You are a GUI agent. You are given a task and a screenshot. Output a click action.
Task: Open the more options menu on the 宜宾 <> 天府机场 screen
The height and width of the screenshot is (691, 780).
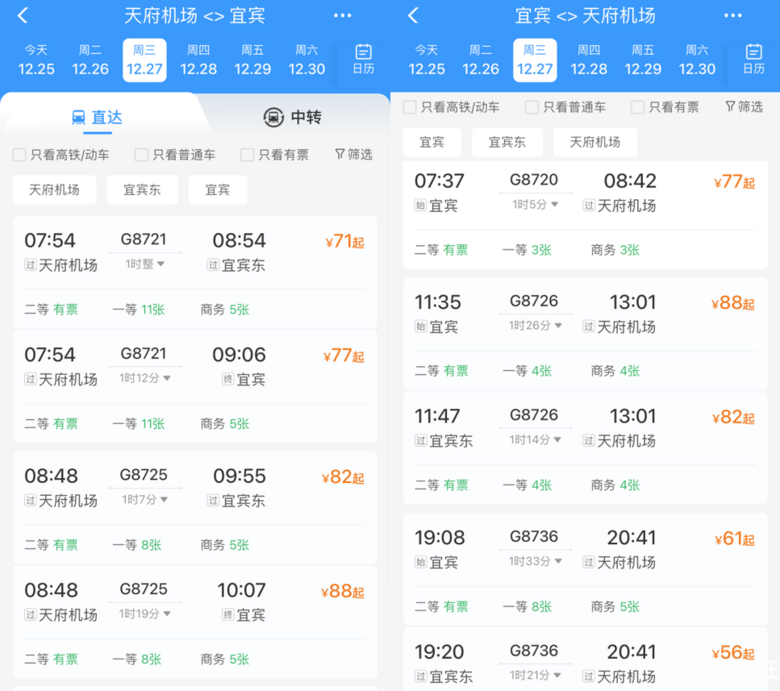coord(733,16)
